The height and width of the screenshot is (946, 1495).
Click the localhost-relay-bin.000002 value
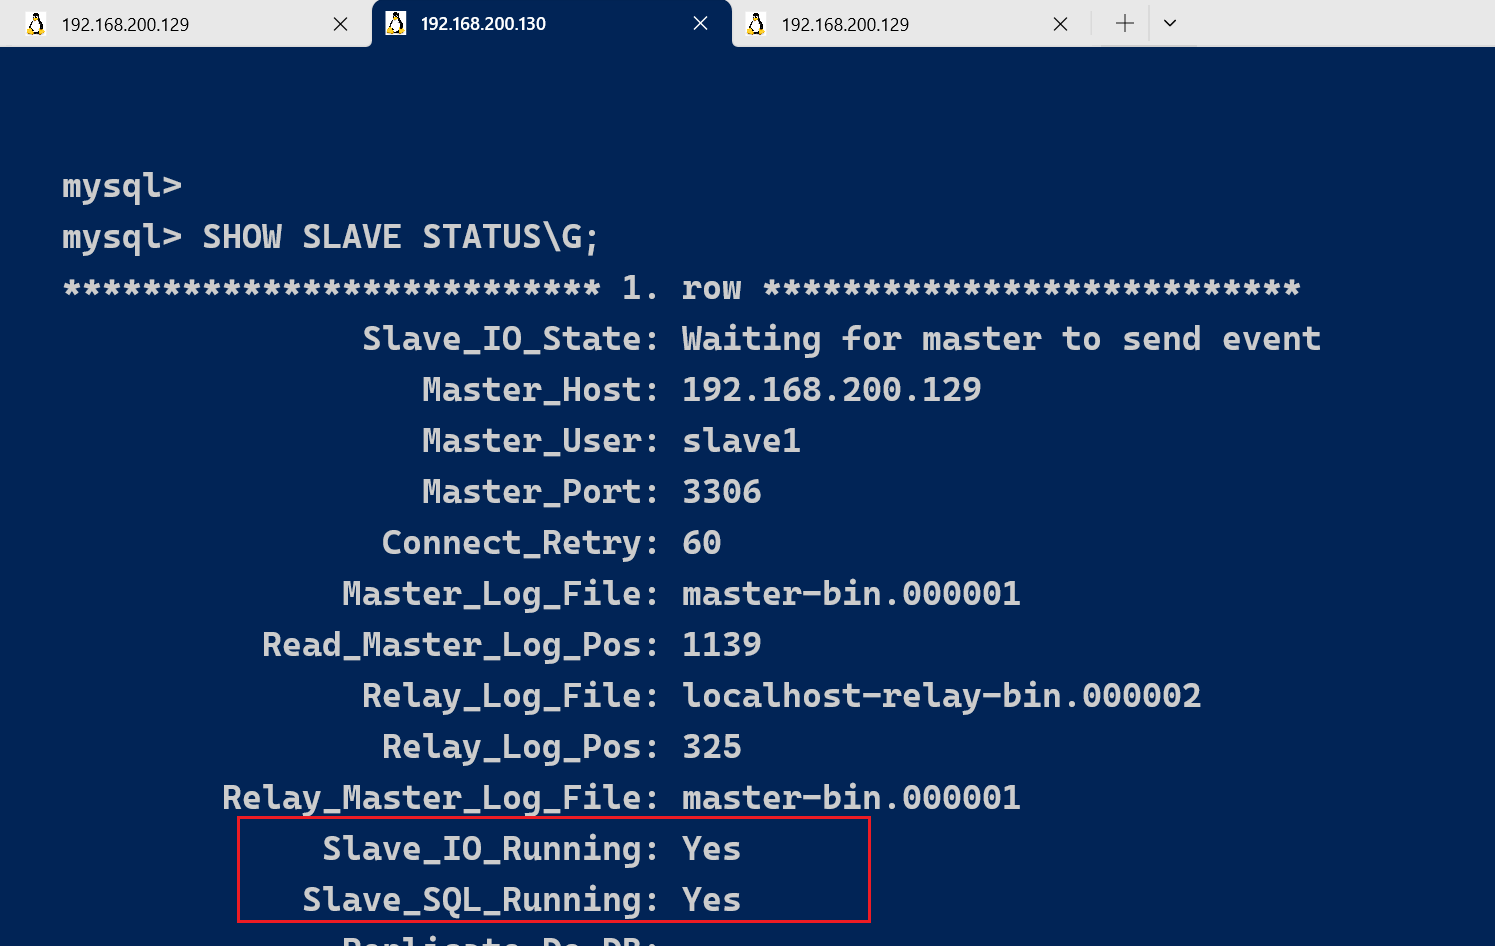coord(942,696)
